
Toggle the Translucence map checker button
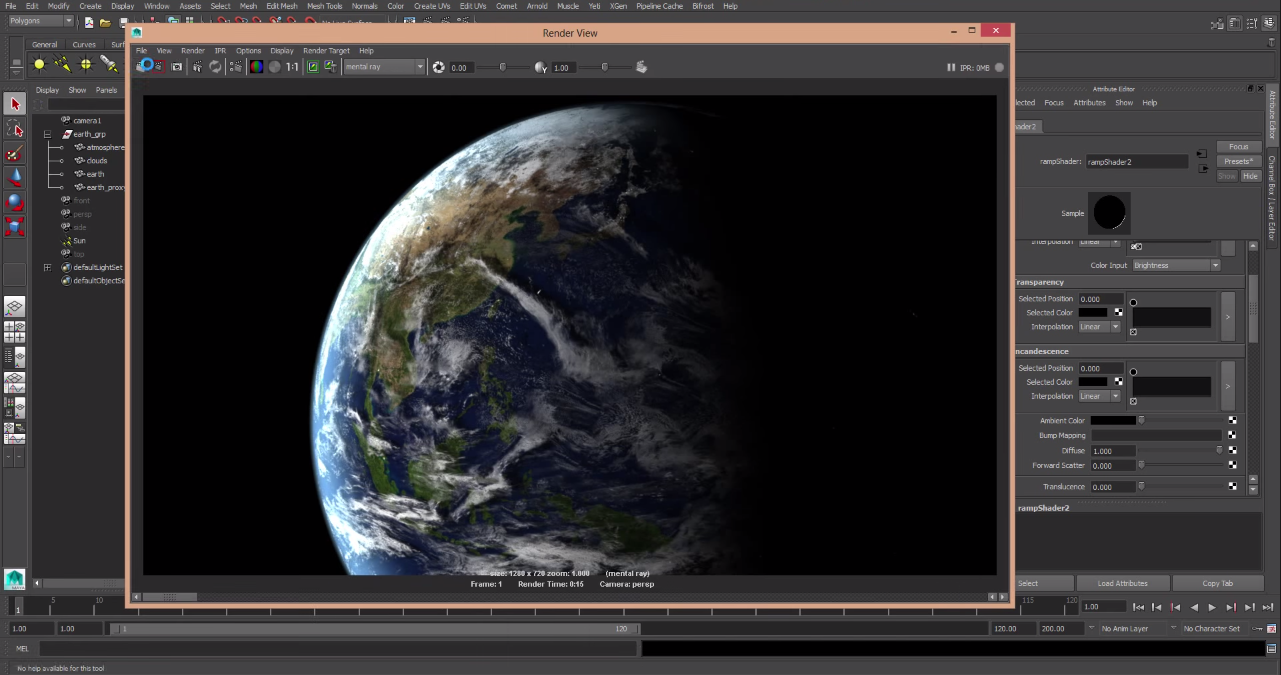(1233, 487)
